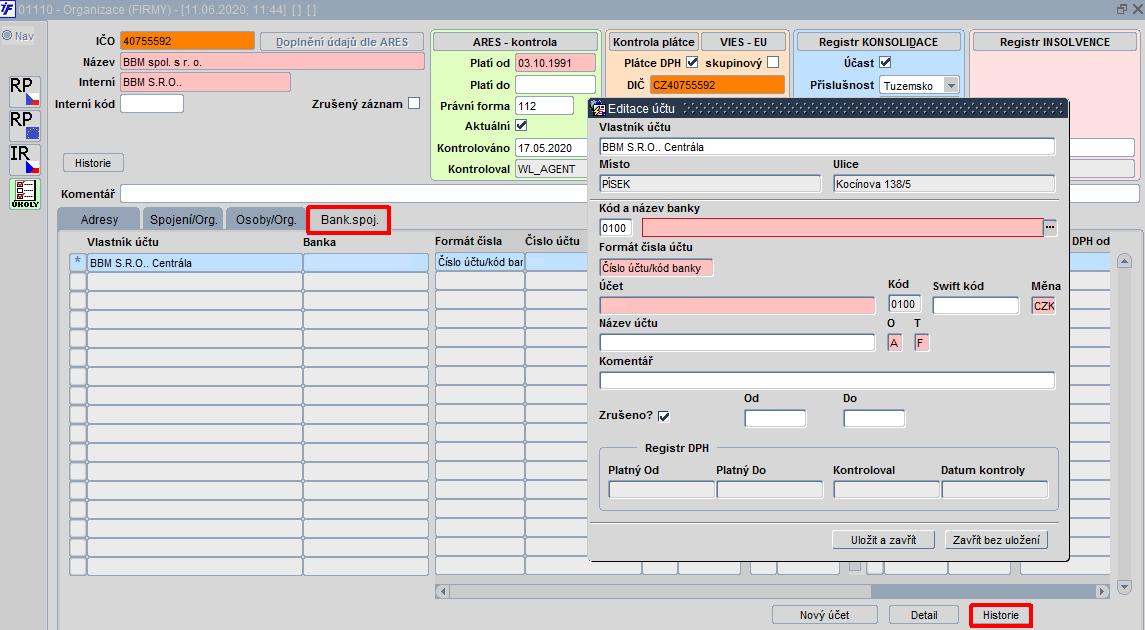1145x630 pixels.
Task: Click the horizontal scrollbar left arrow
Action: pos(443,591)
